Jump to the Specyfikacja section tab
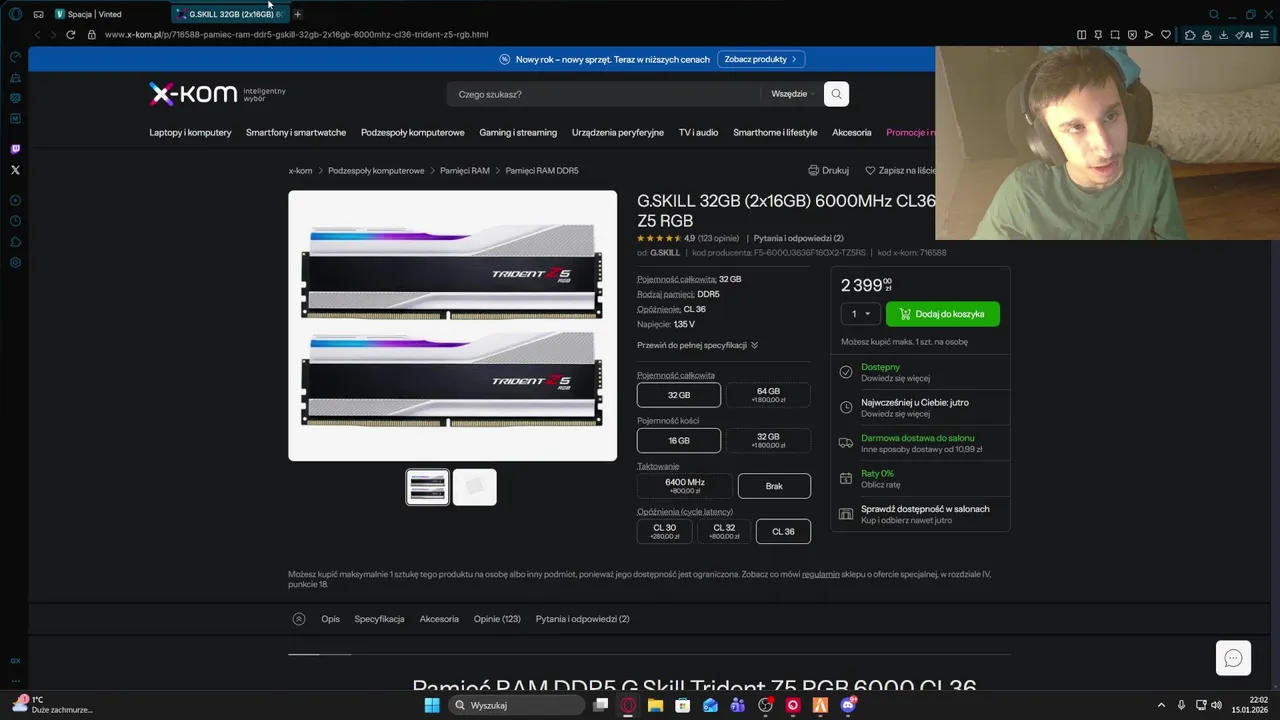Image resolution: width=1280 pixels, height=720 pixels. pyautogui.click(x=379, y=619)
